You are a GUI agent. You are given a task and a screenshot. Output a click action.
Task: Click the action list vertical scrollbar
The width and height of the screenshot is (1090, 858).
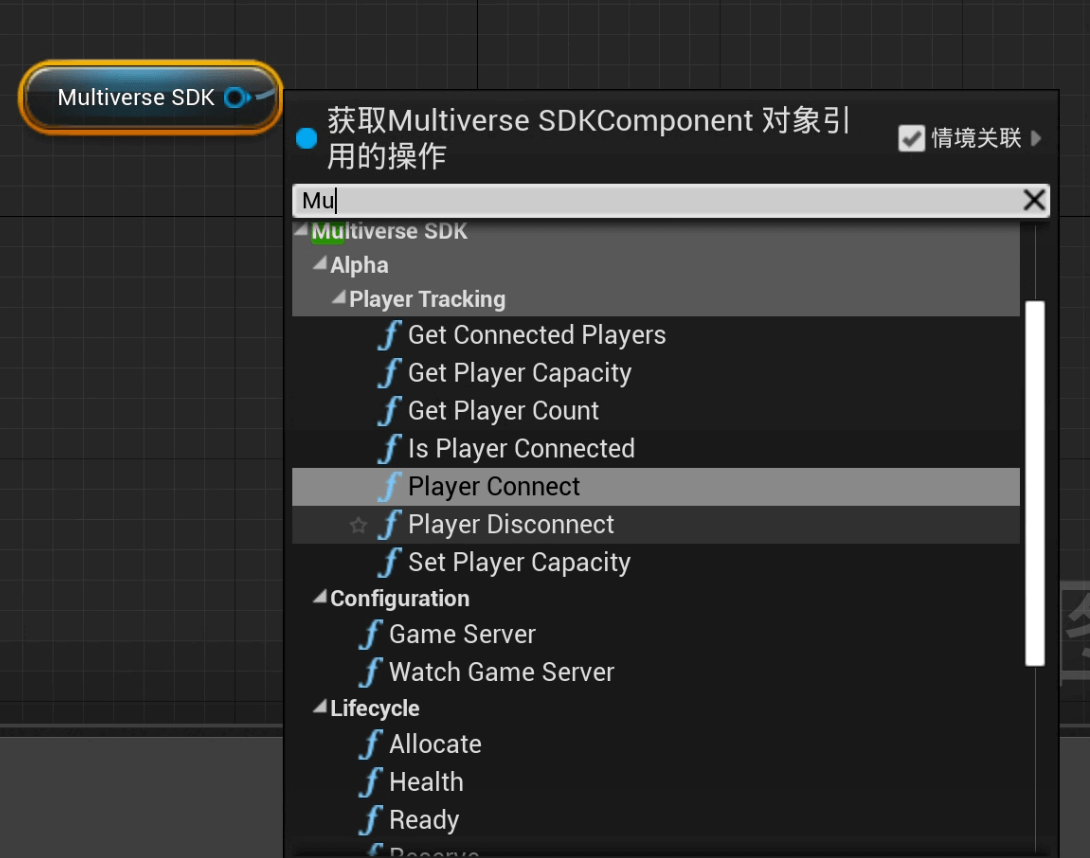(1035, 483)
